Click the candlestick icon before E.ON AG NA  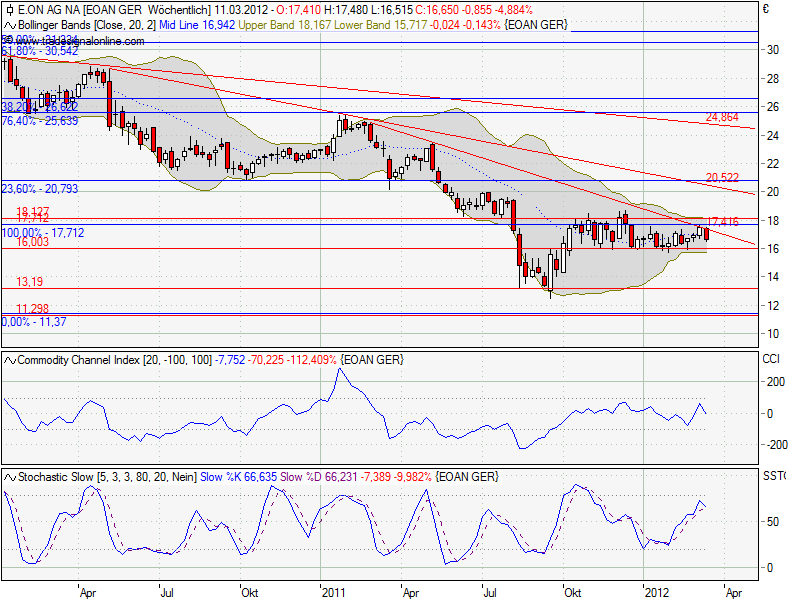point(10,10)
